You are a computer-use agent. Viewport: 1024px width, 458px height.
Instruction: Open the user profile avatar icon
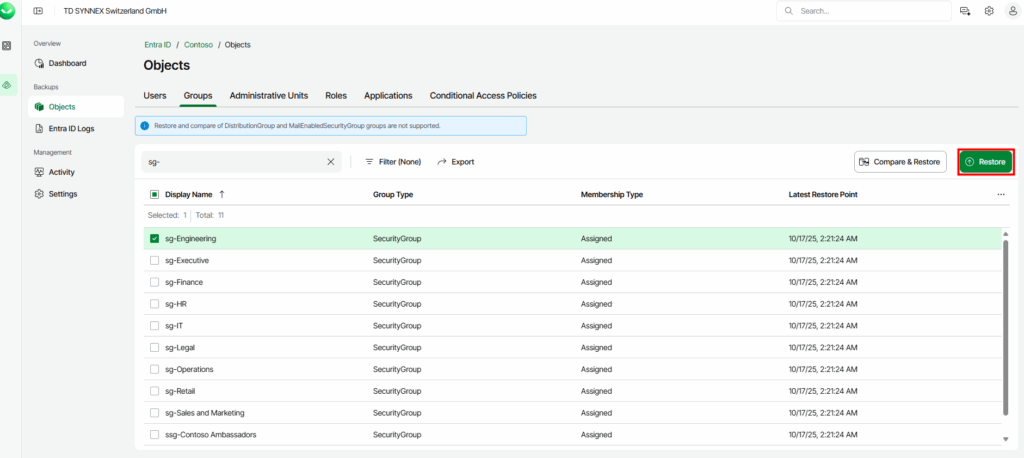pyautogui.click(x=1012, y=11)
